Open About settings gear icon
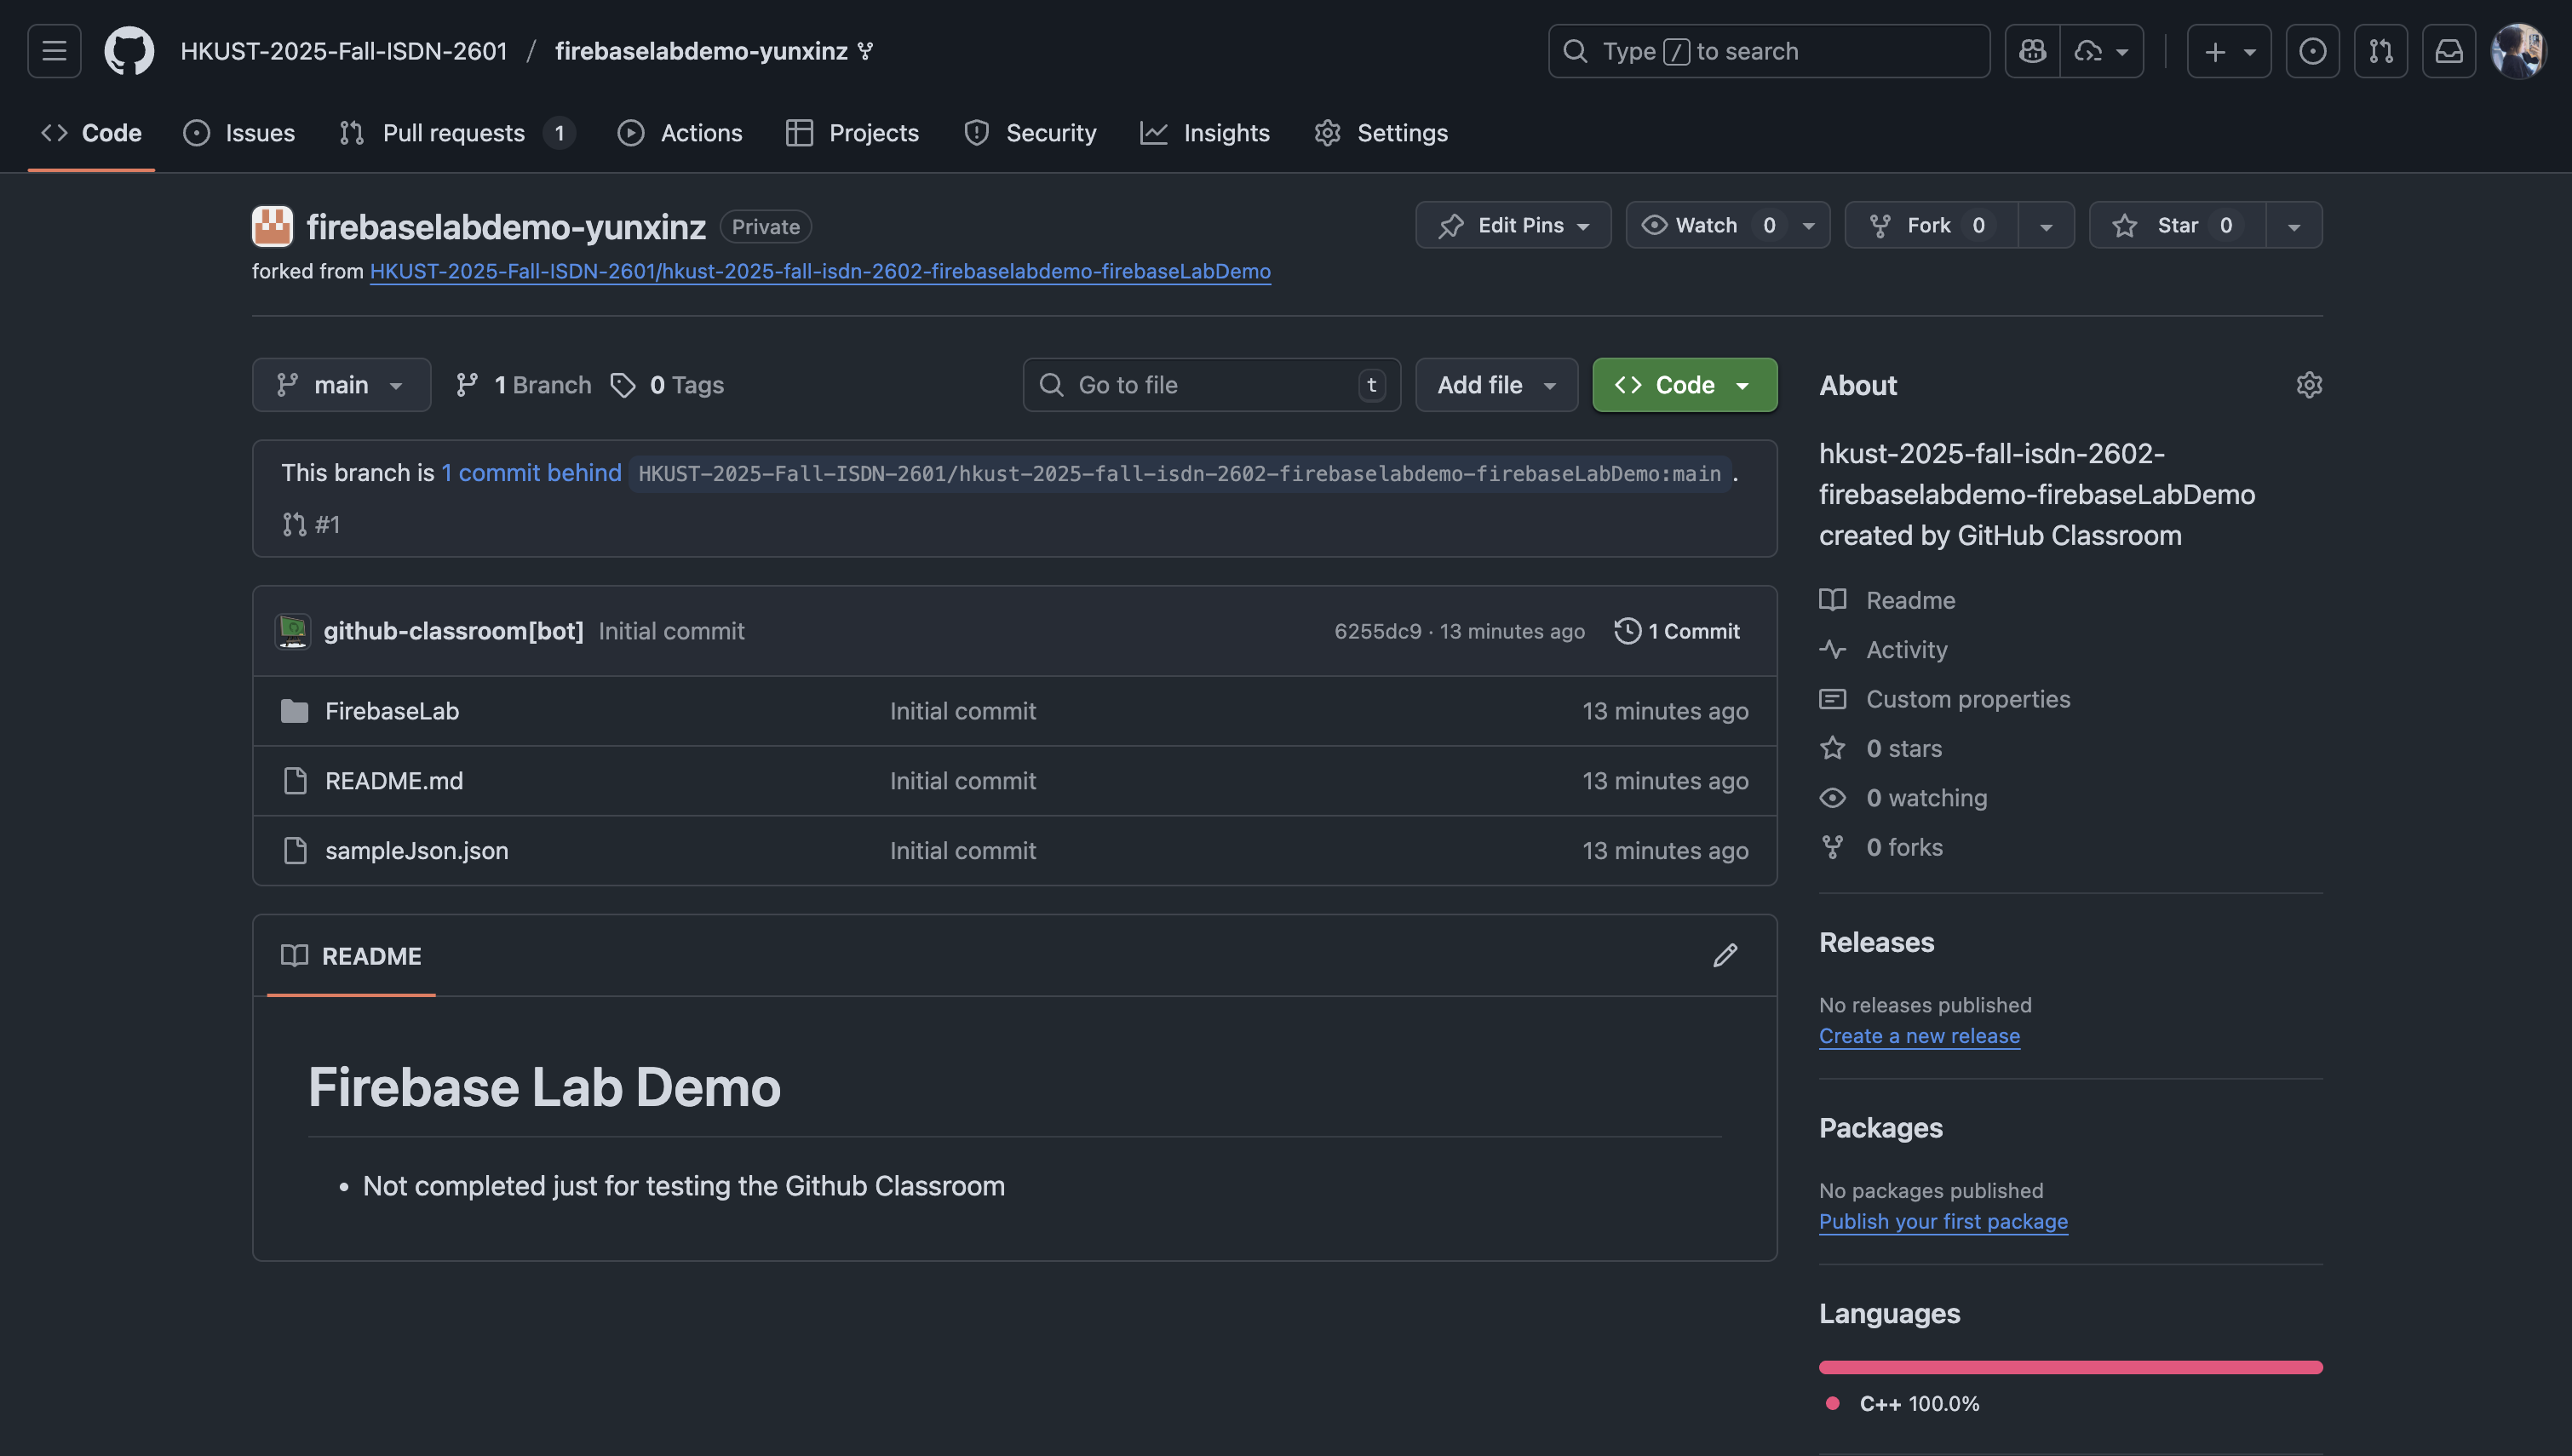 [x=2308, y=385]
